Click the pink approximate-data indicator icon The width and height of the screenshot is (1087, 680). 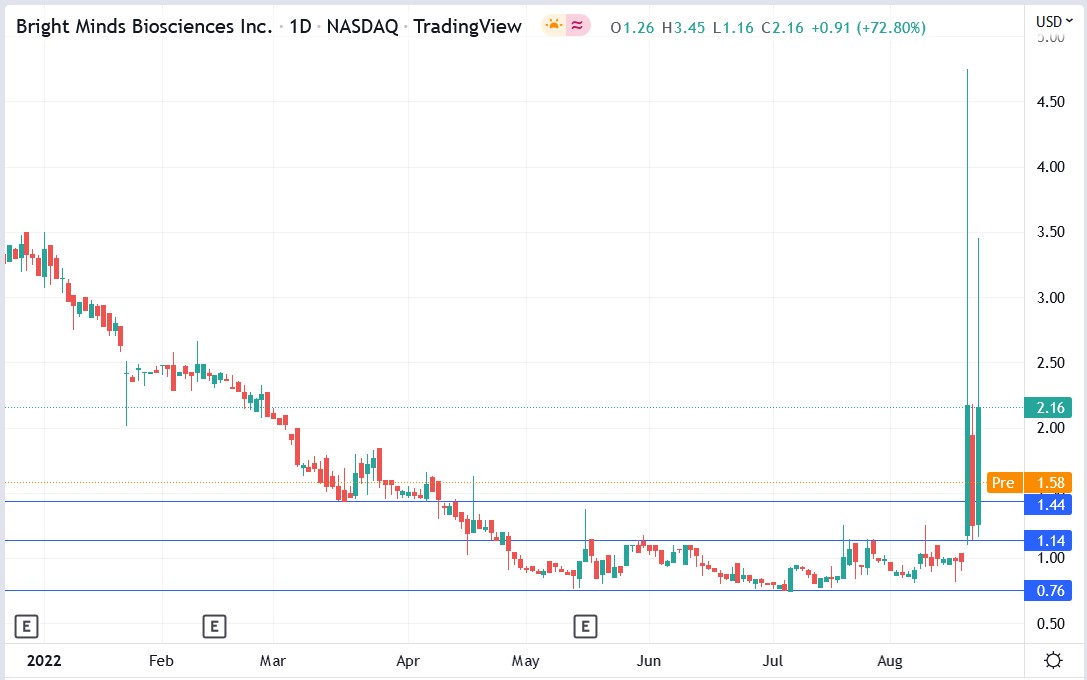point(577,26)
